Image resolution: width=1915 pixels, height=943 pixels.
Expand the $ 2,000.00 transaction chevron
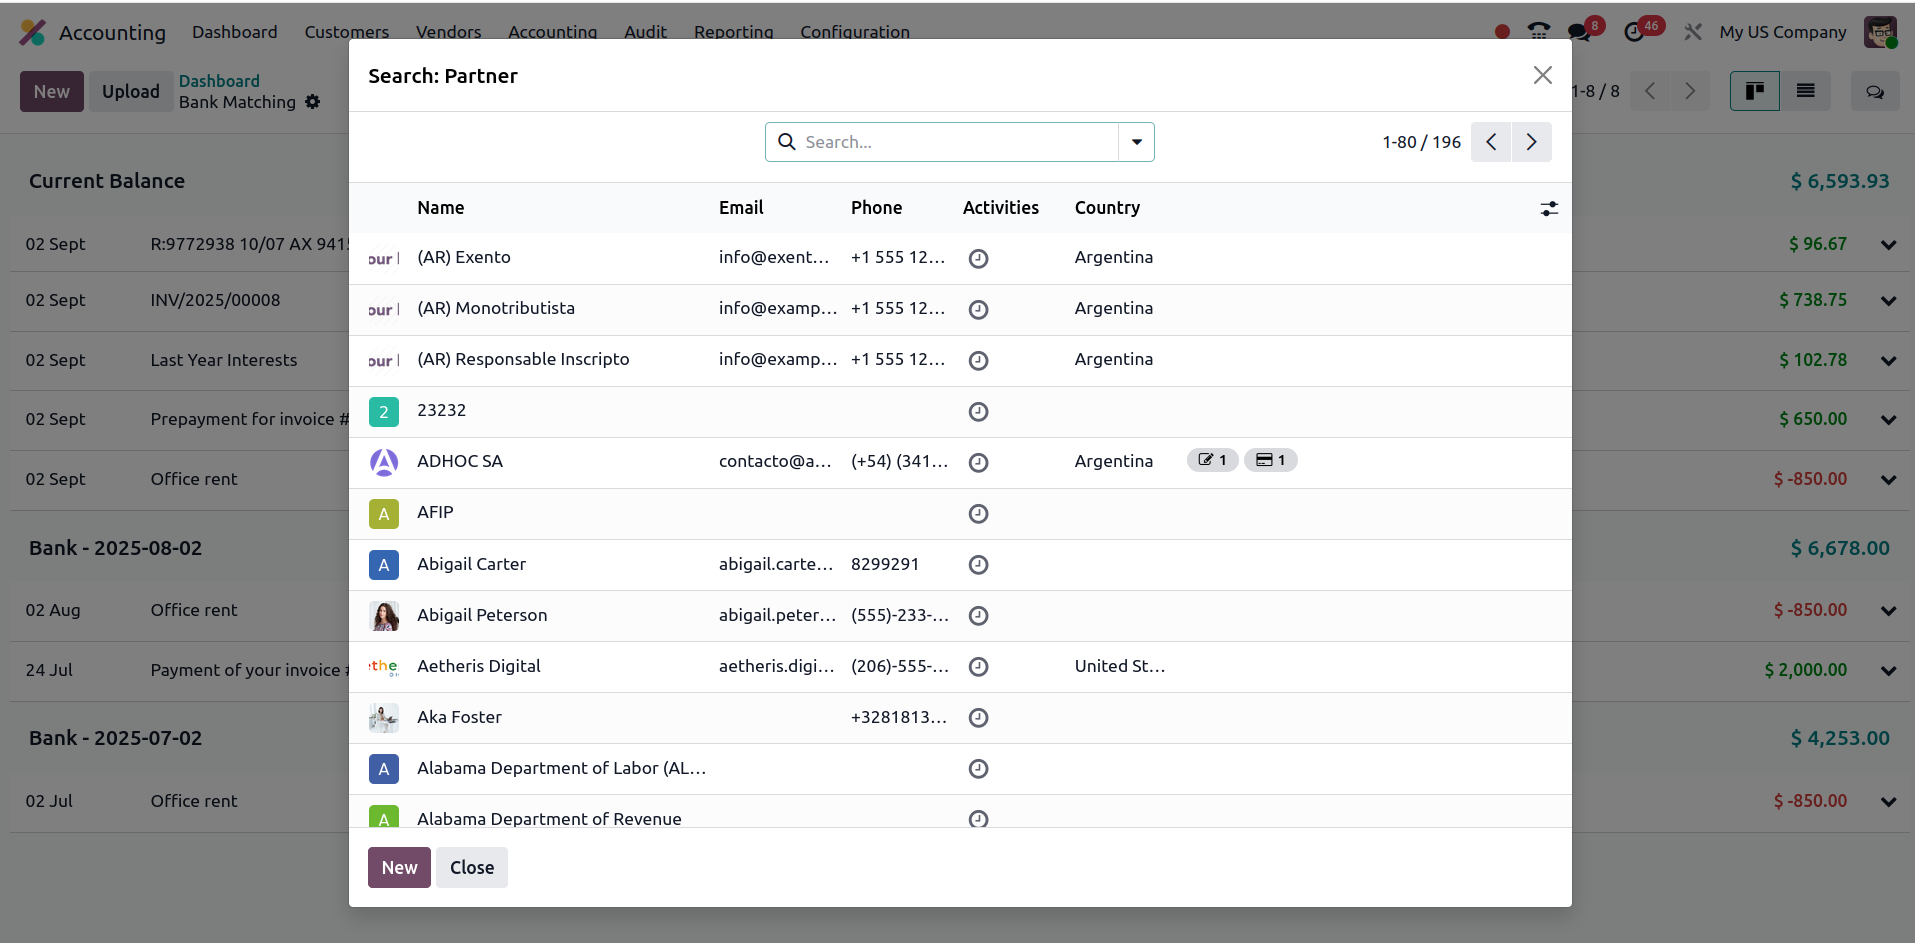pyautogui.click(x=1888, y=671)
